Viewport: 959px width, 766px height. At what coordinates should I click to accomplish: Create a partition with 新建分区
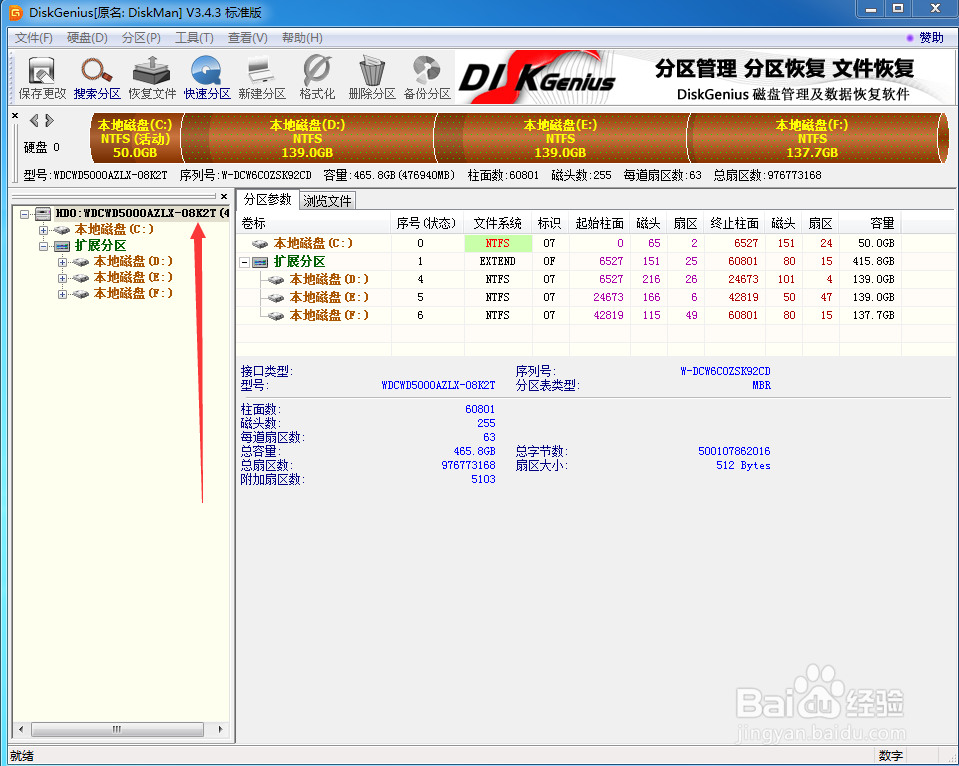coord(262,78)
